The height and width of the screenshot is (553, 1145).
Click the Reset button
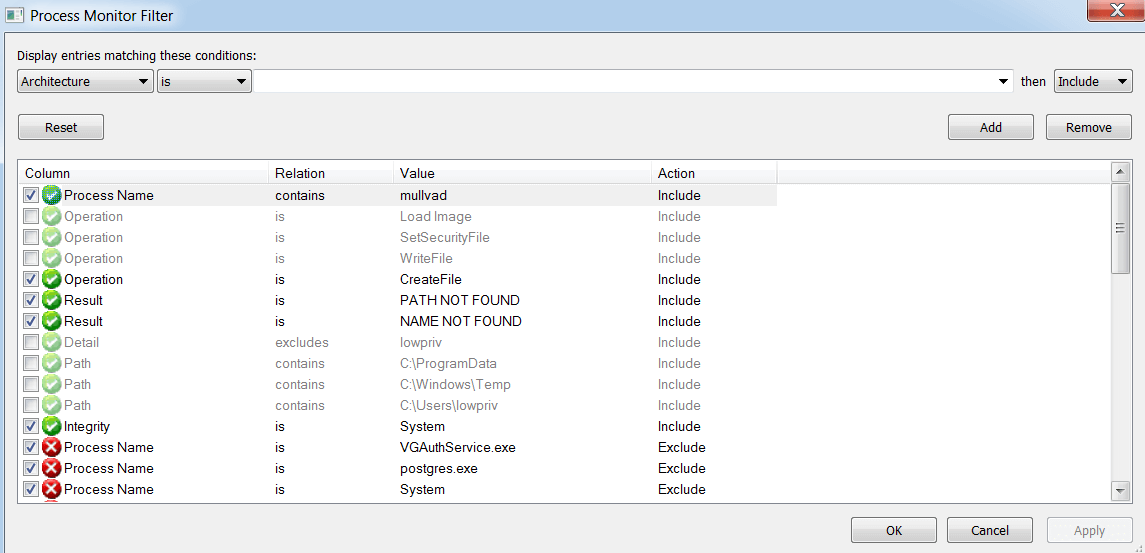pos(61,127)
